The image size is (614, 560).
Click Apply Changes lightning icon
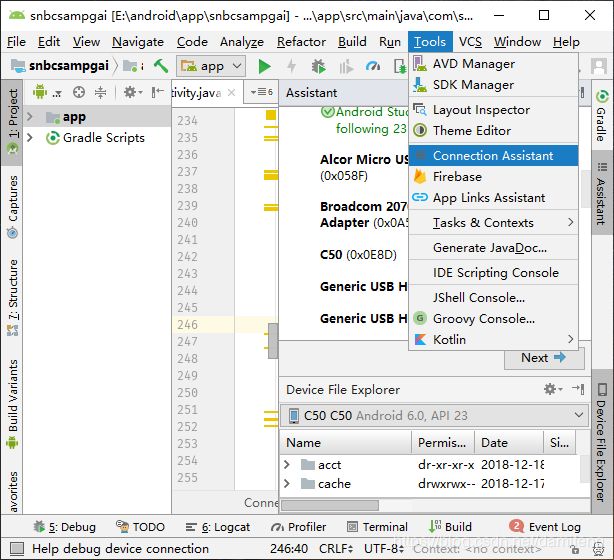coord(291,67)
